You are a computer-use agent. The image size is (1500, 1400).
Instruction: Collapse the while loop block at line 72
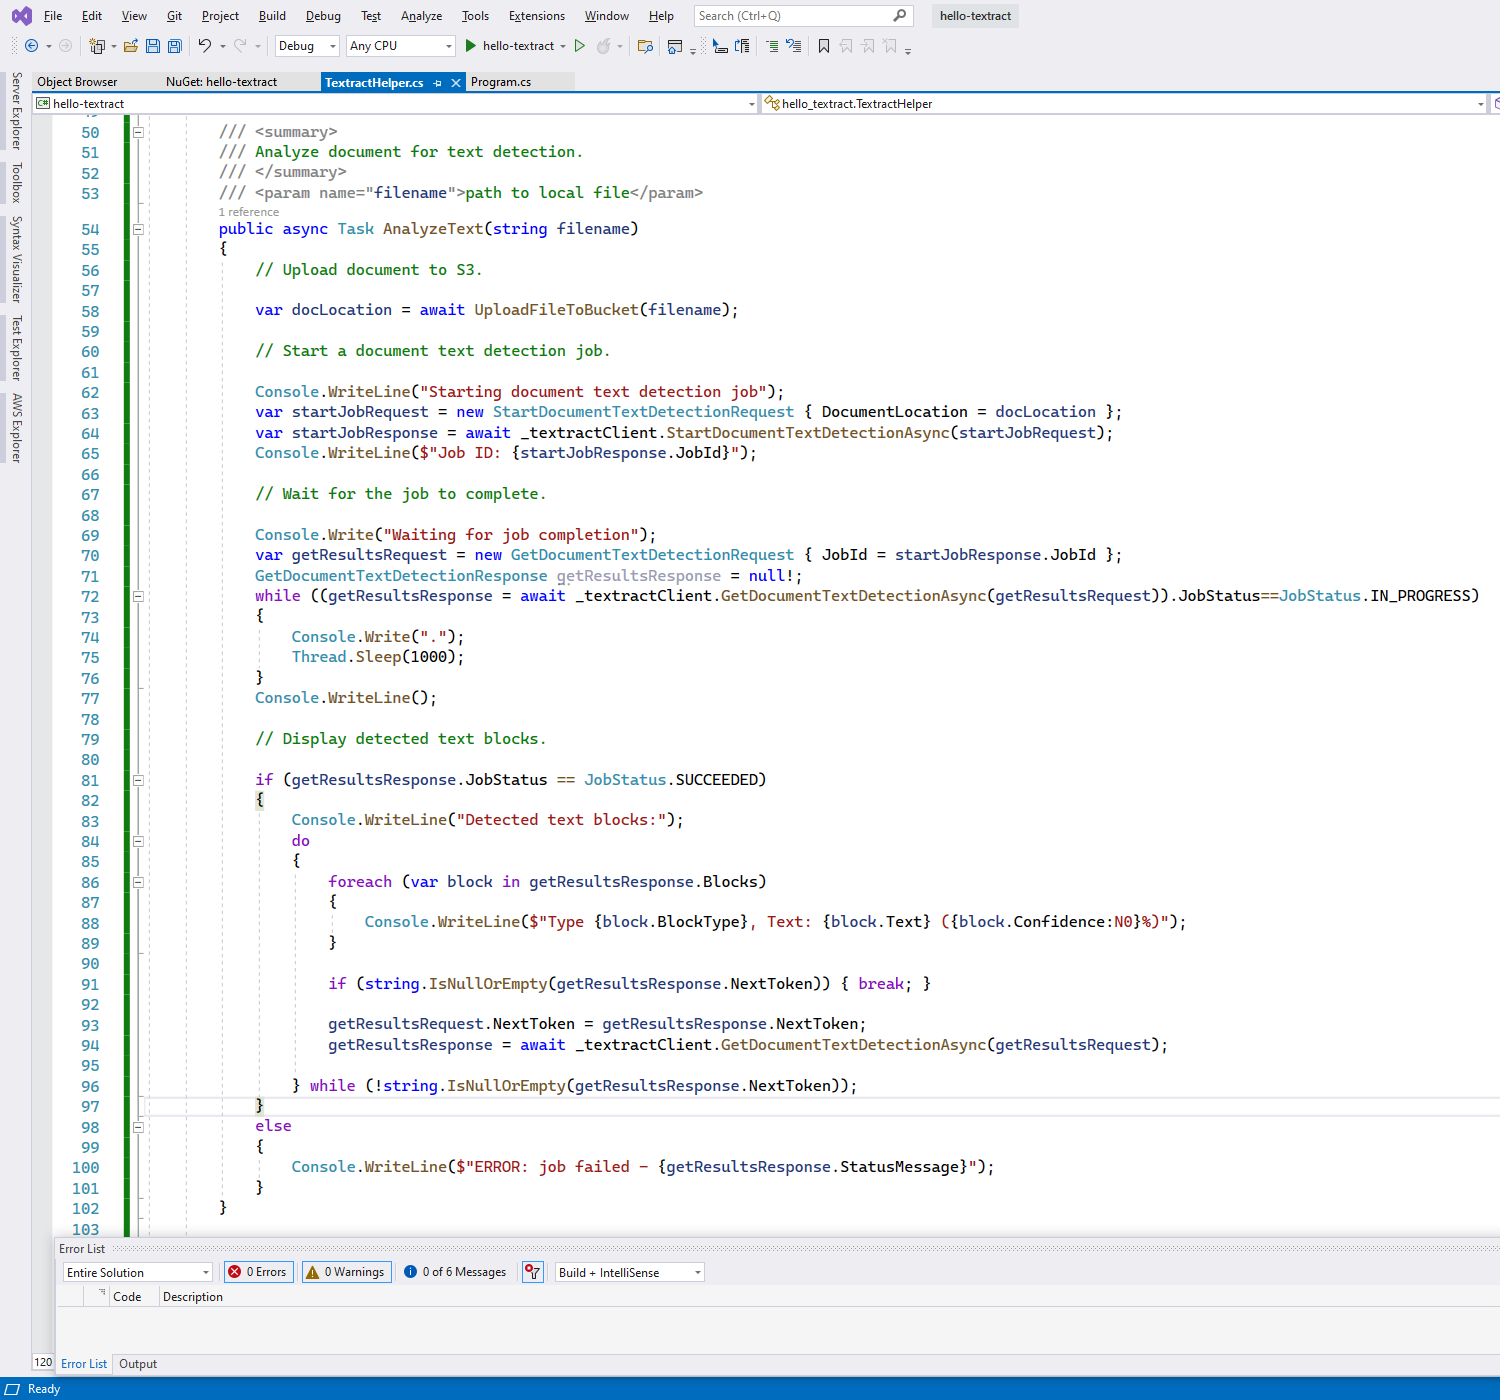138,596
